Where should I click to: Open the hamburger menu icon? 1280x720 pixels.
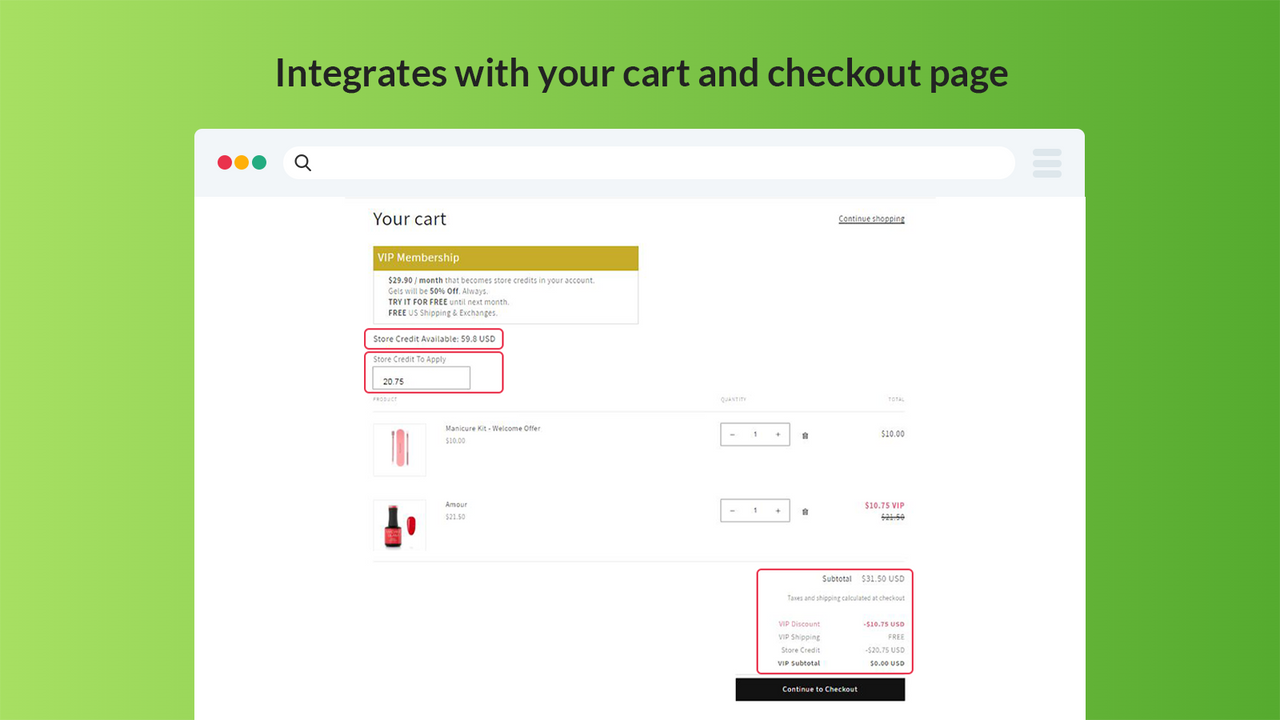click(x=1047, y=163)
